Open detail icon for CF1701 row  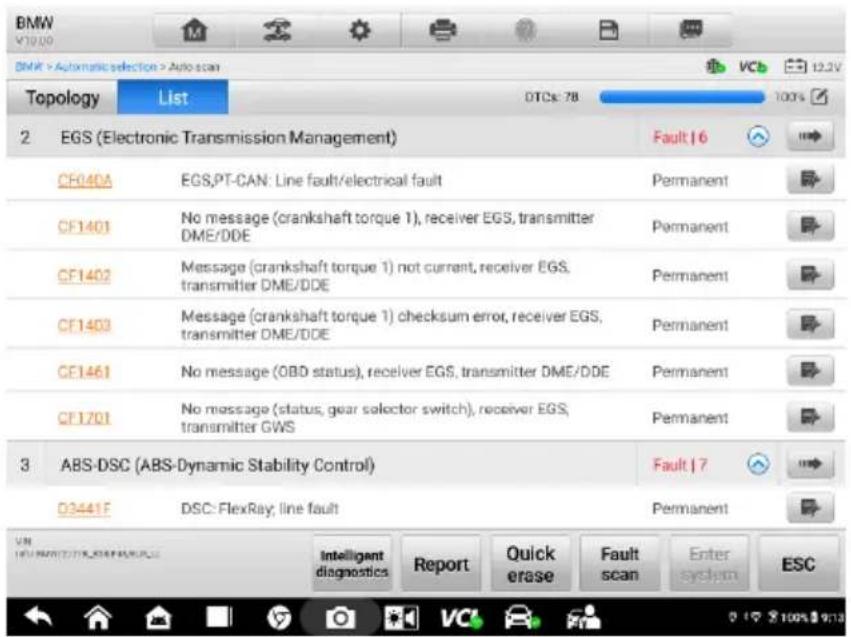click(x=810, y=417)
